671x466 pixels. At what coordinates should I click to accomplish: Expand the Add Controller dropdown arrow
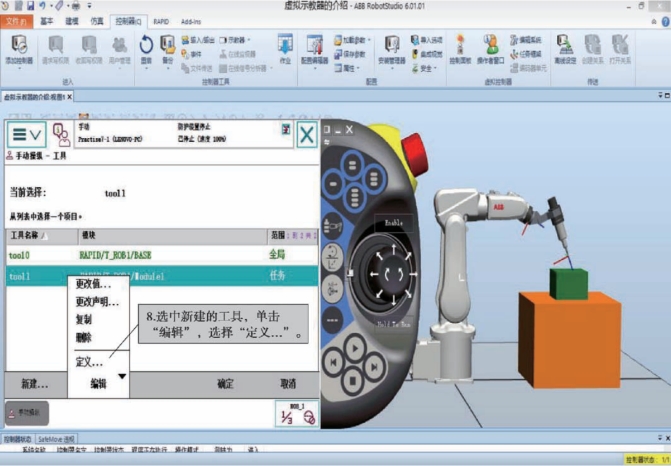[19, 69]
